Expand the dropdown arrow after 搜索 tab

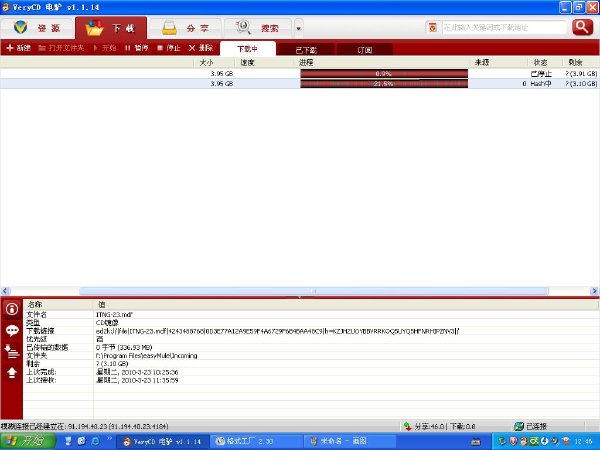coord(298,28)
